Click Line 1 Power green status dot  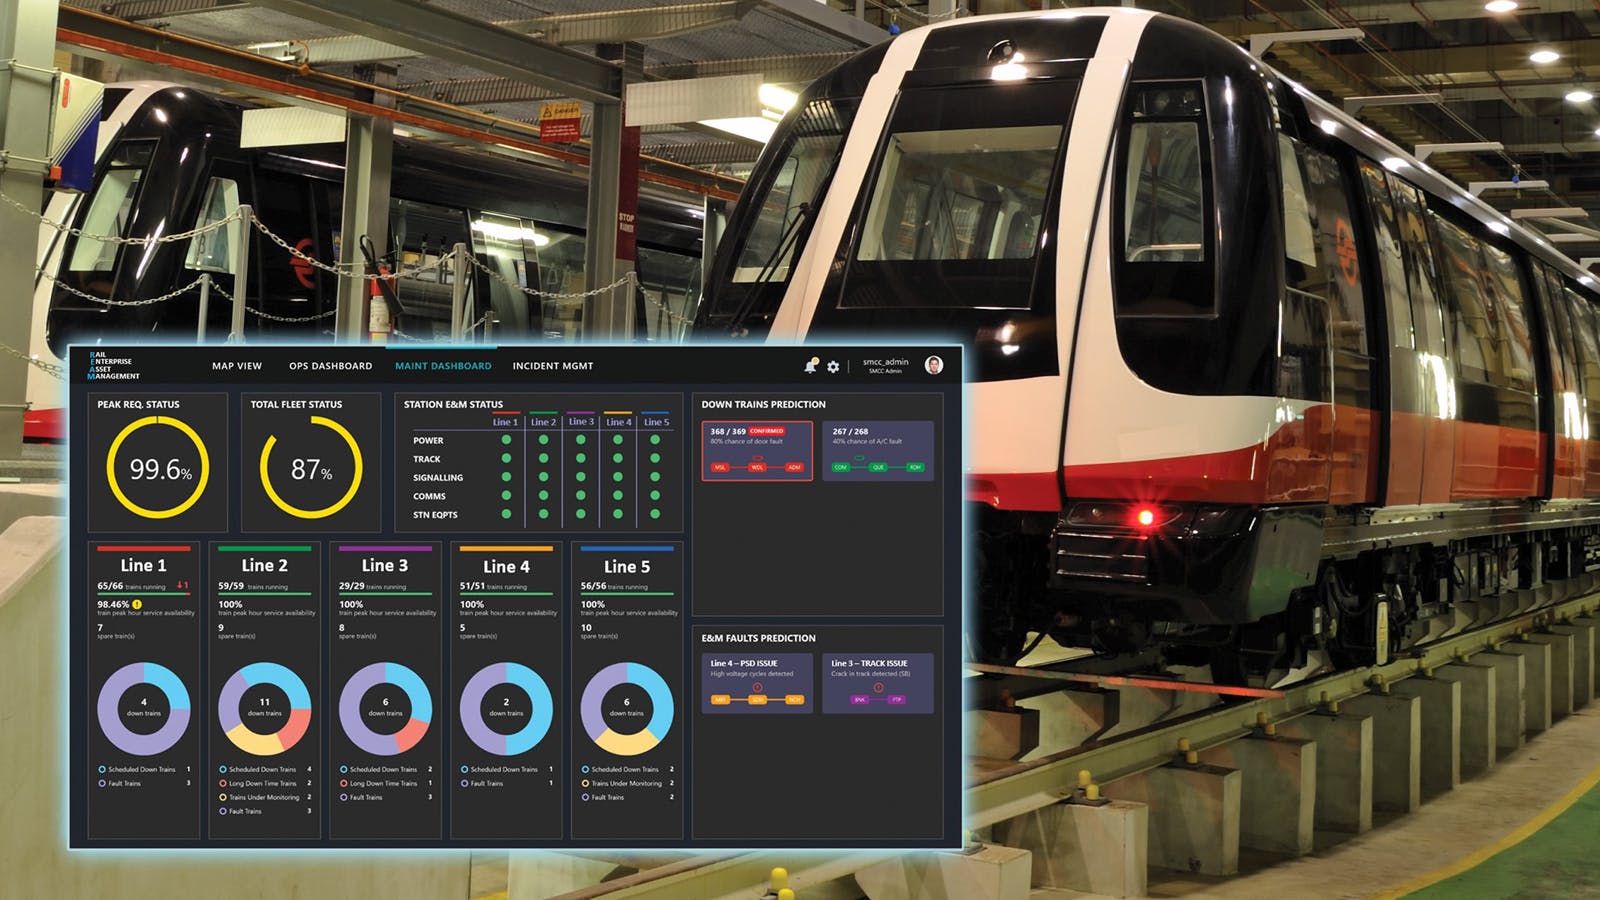(x=506, y=440)
